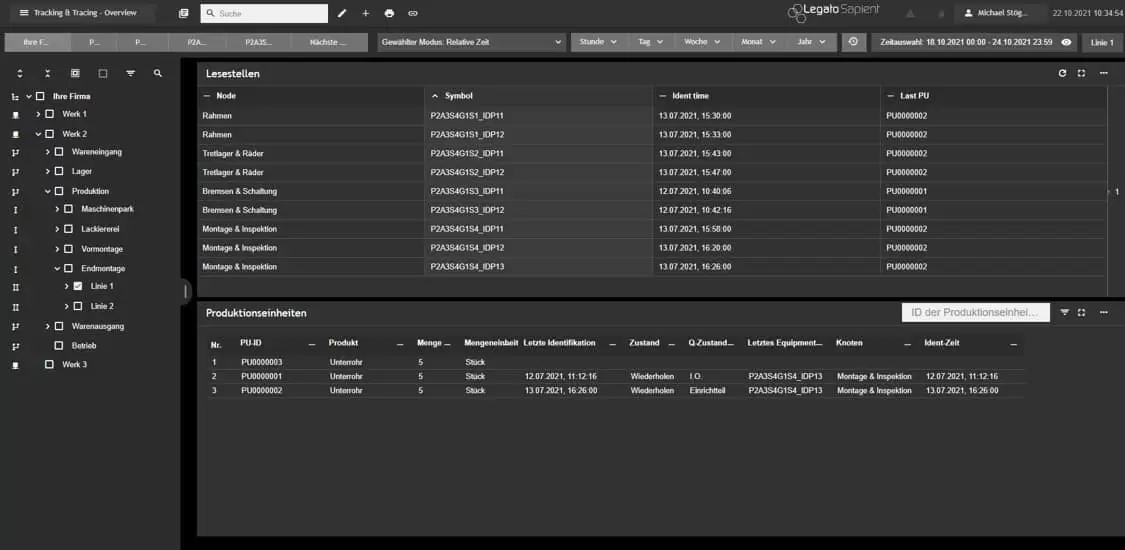Select the Ihre F... breadcrumb tab

pos(37,42)
